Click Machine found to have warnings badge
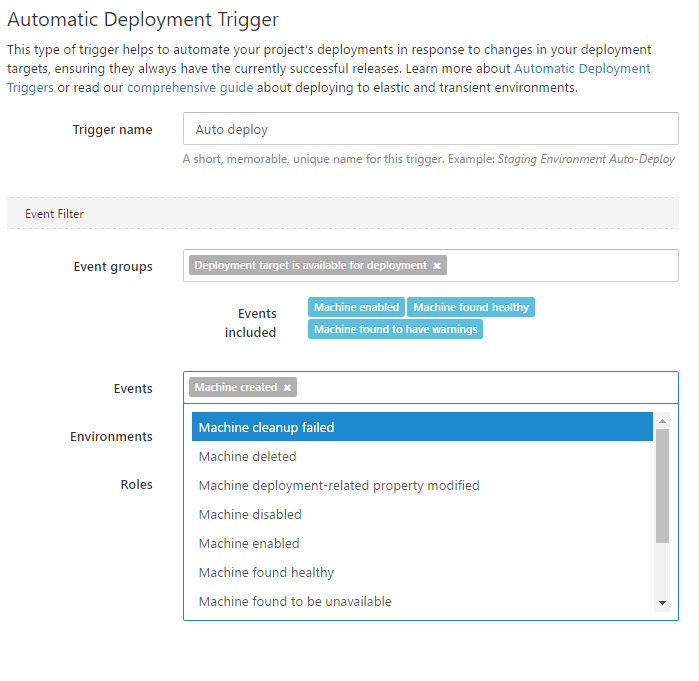Viewport: 699px width, 681px height. [x=395, y=329]
